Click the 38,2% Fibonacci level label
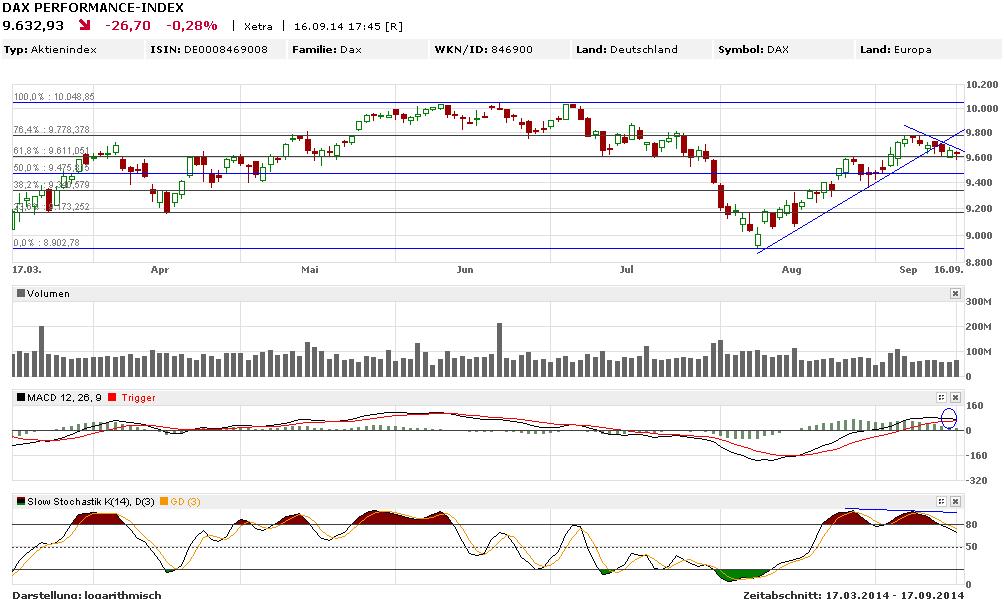The image size is (1004, 599). [x=51, y=185]
